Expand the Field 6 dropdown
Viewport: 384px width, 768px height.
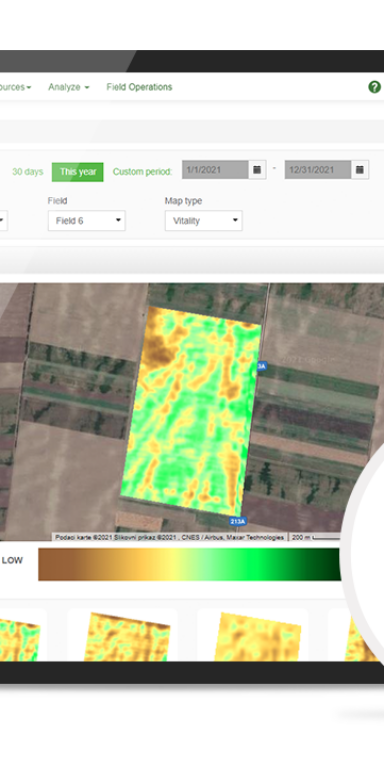click(87, 221)
